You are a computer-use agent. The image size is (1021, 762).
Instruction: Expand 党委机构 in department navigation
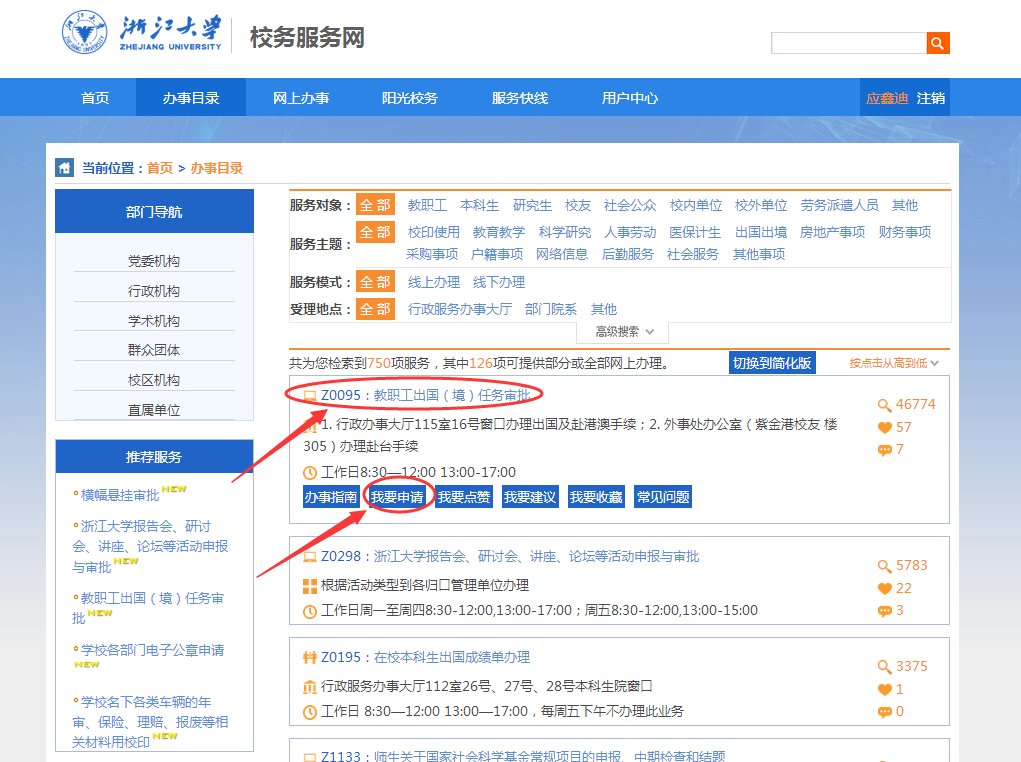(154, 261)
